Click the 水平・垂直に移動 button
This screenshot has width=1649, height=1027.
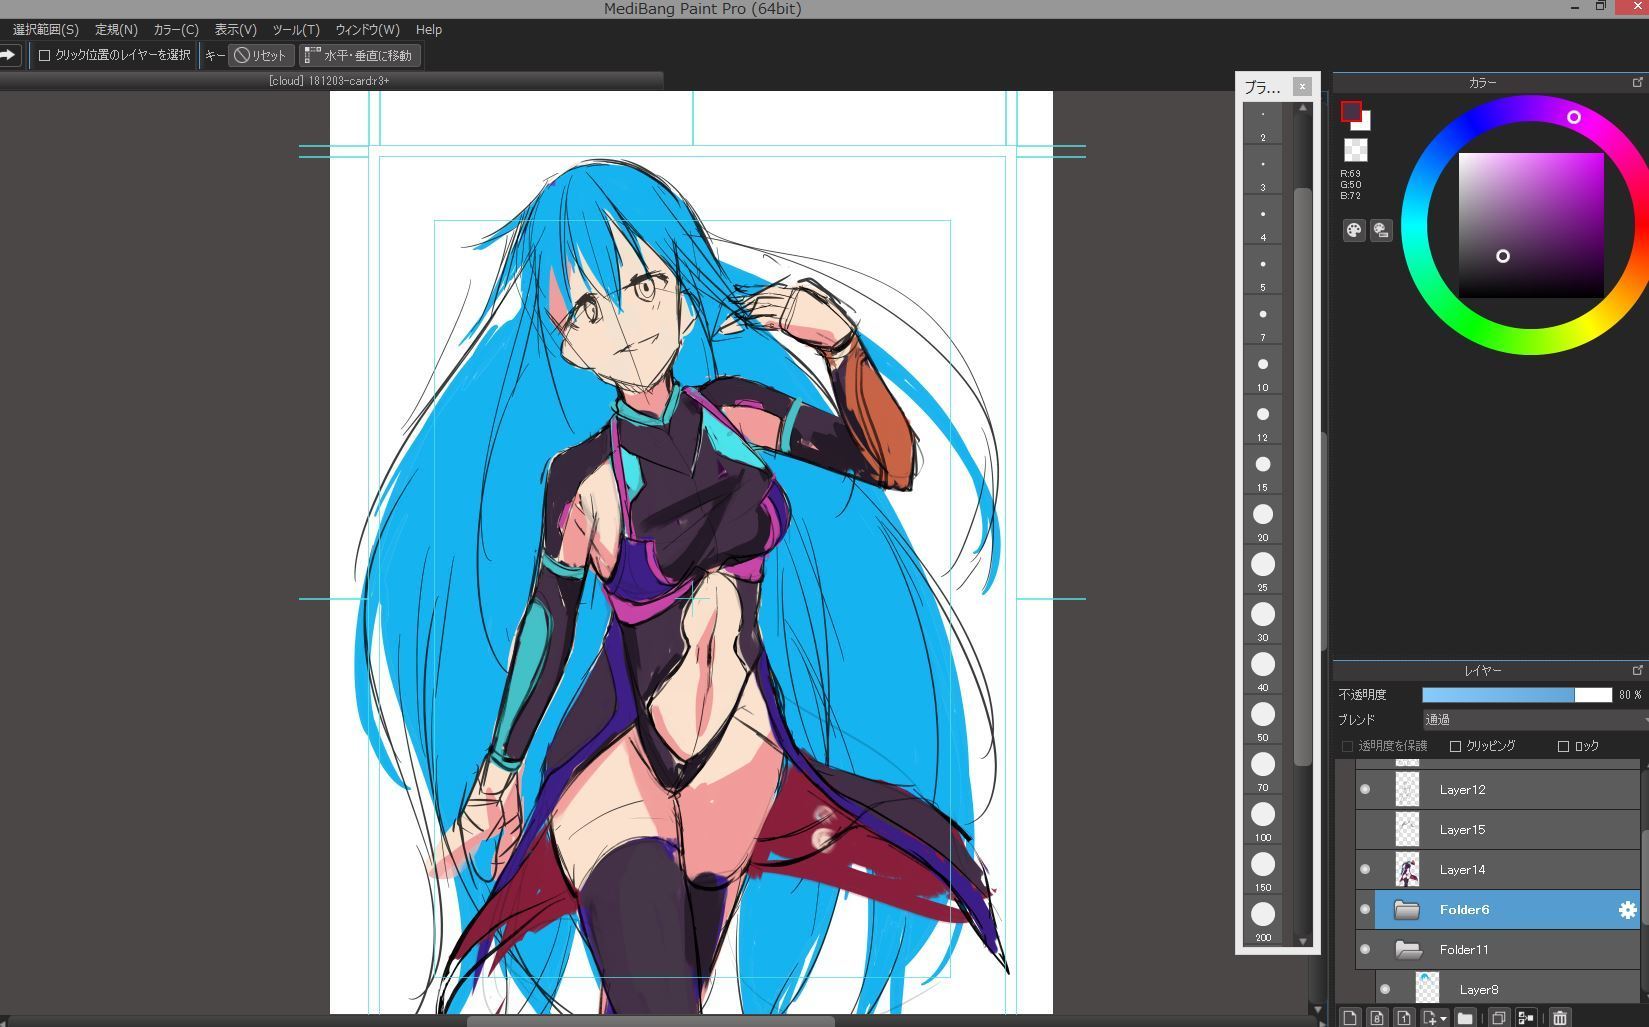(x=359, y=56)
